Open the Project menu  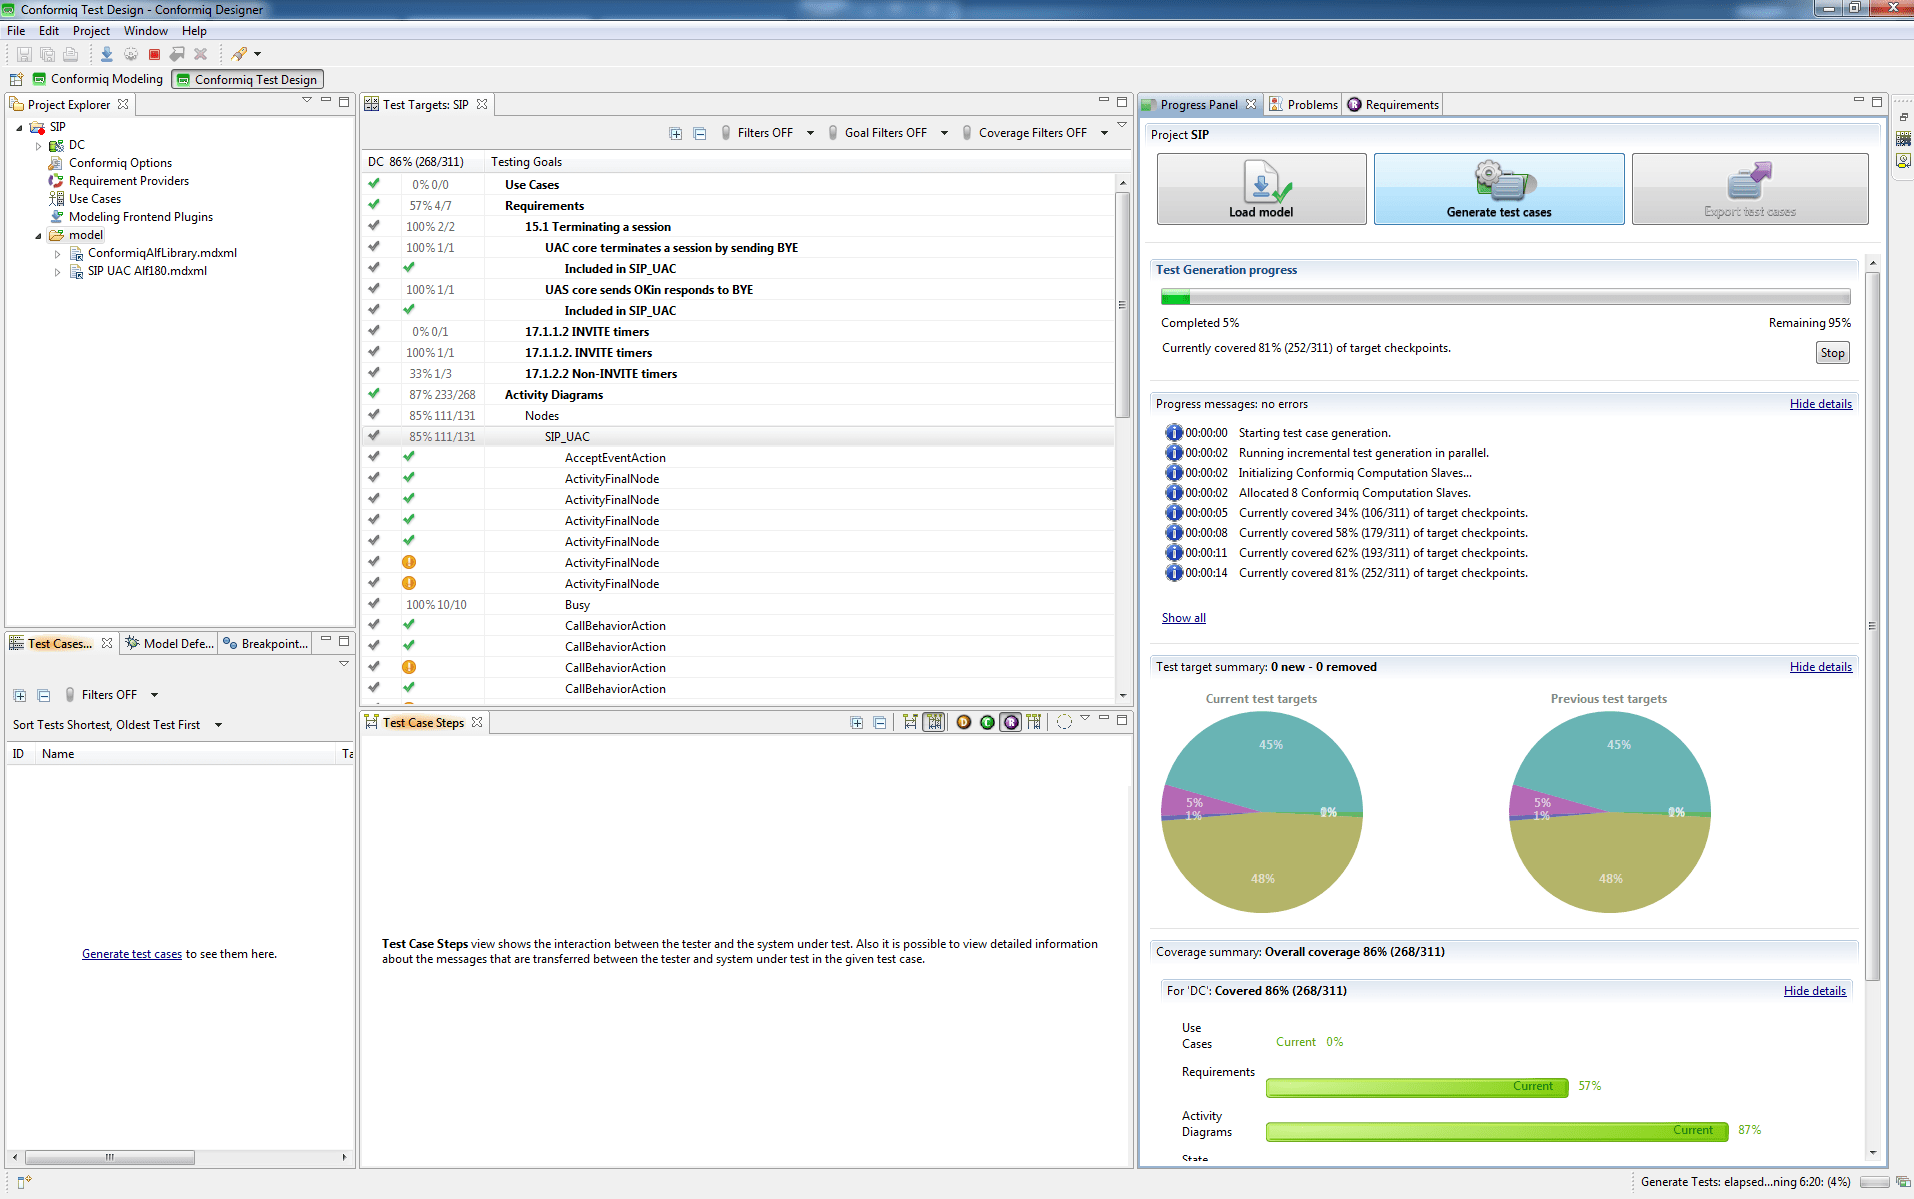(x=91, y=31)
